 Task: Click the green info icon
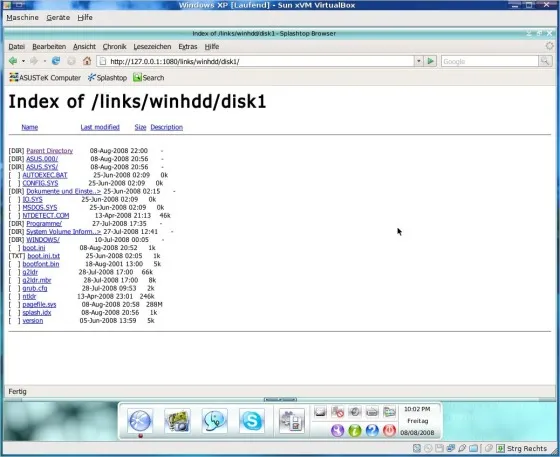(355, 431)
